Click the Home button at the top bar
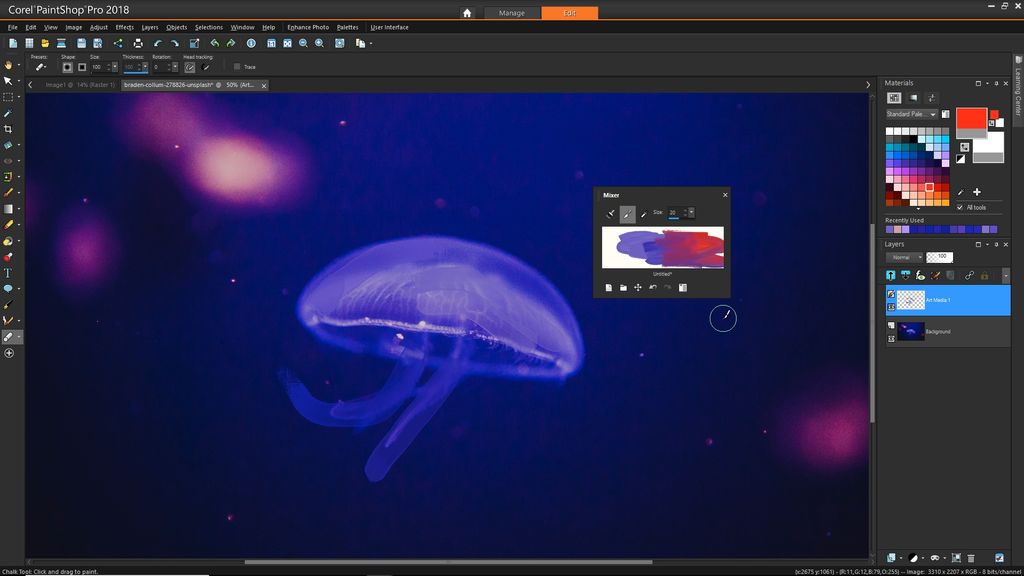The image size is (1024, 576). click(467, 13)
